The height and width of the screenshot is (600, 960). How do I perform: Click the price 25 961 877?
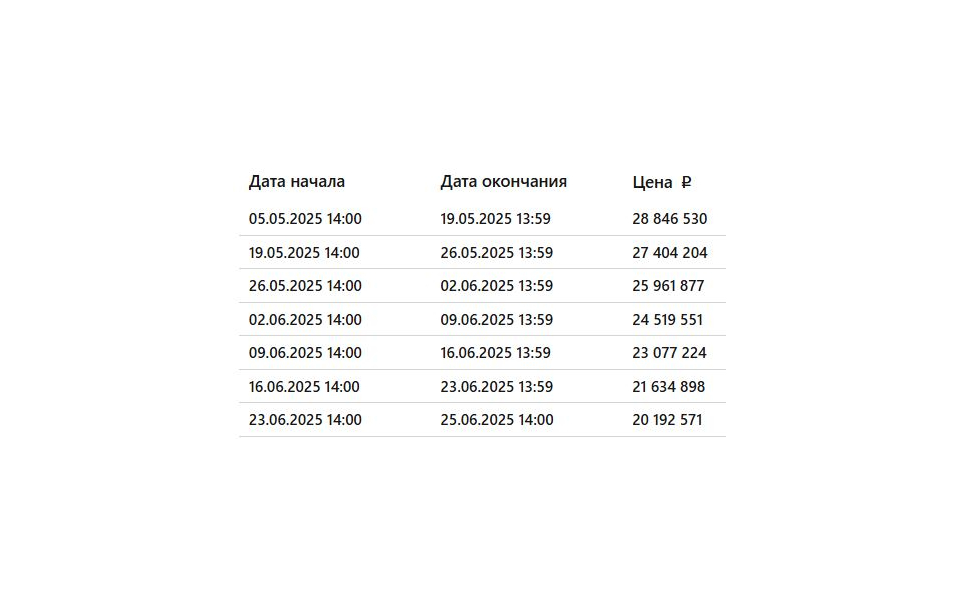pos(668,286)
